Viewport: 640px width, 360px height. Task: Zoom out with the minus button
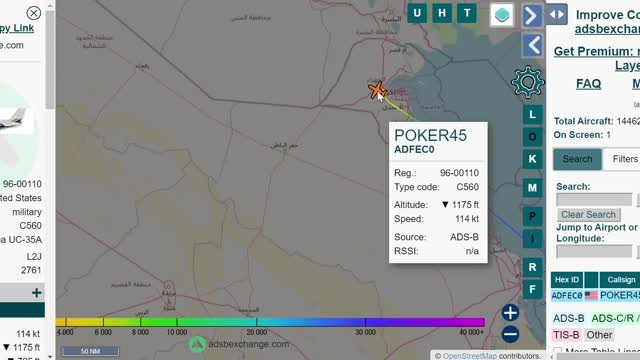(510, 334)
